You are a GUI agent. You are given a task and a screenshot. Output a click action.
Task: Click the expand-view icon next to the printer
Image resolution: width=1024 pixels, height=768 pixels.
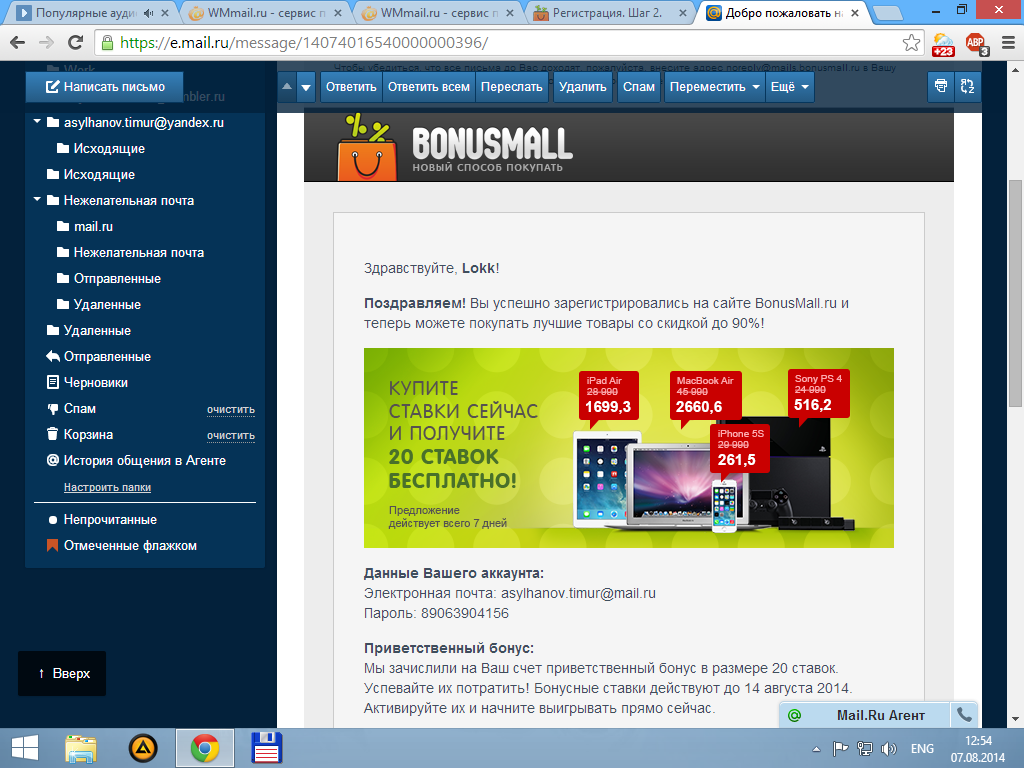point(967,86)
